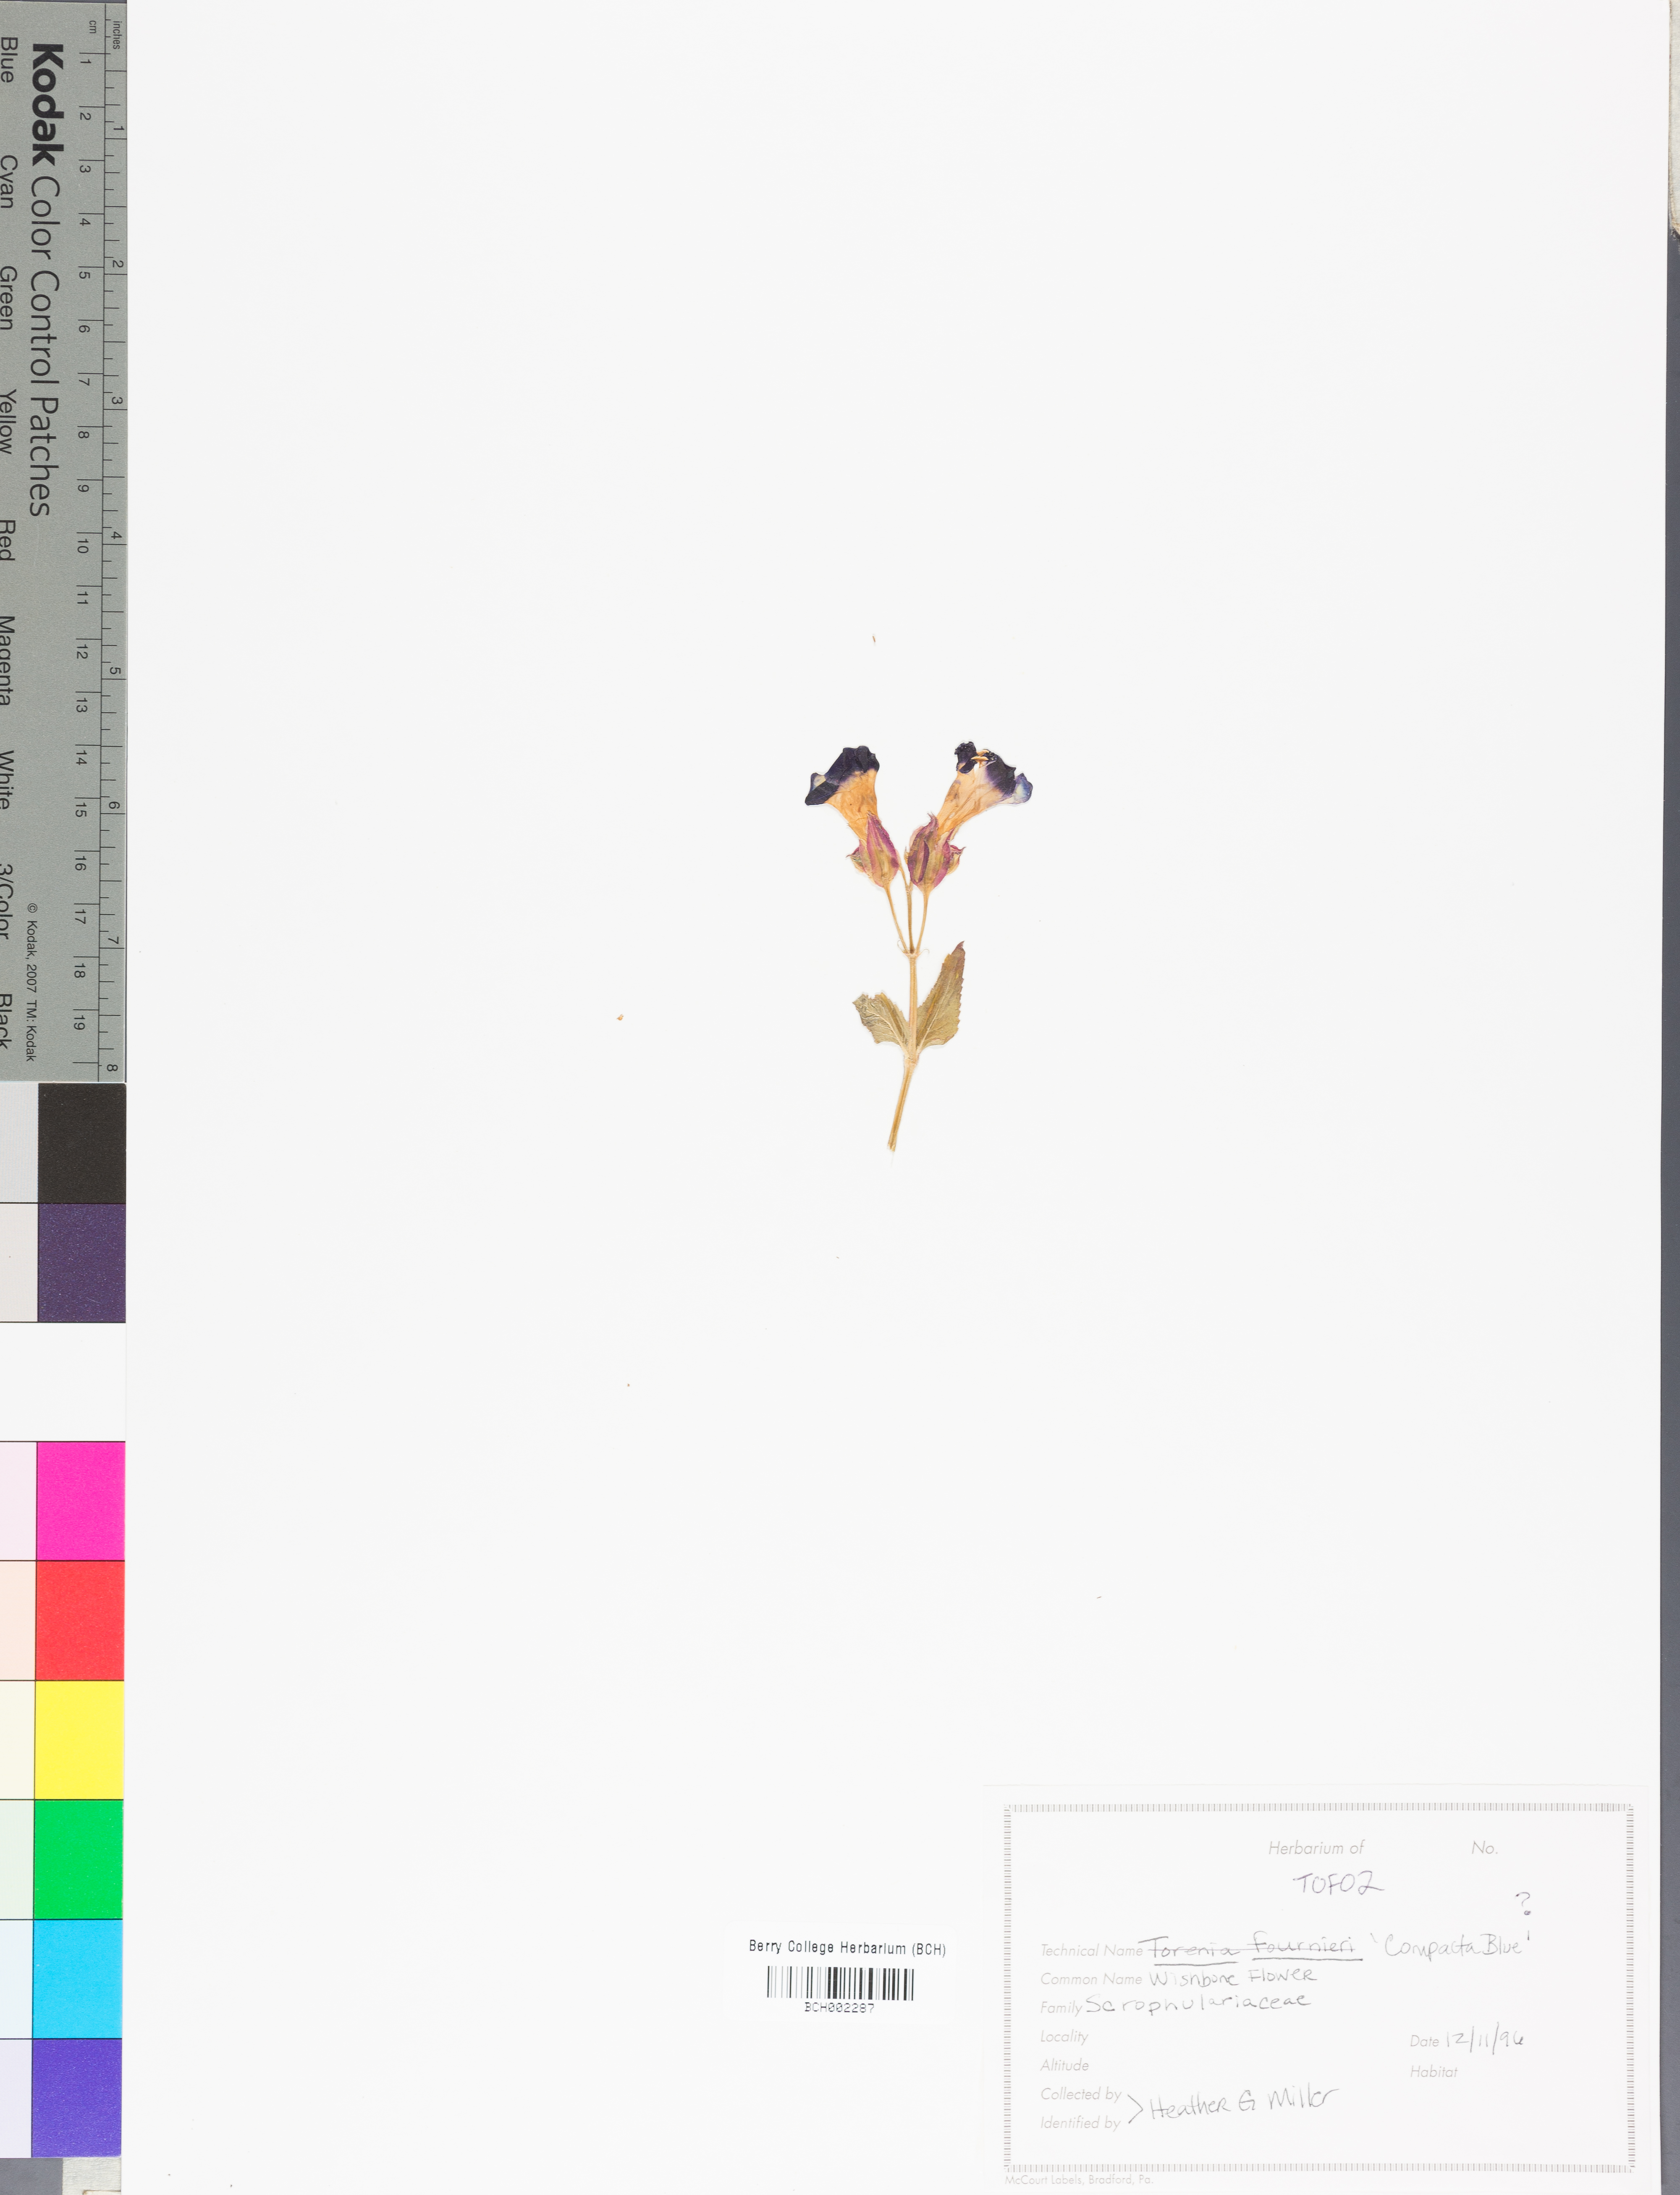The image size is (1680, 2195).
Task: Click the barcode under Berry College Herbarium
Action: (839, 1983)
